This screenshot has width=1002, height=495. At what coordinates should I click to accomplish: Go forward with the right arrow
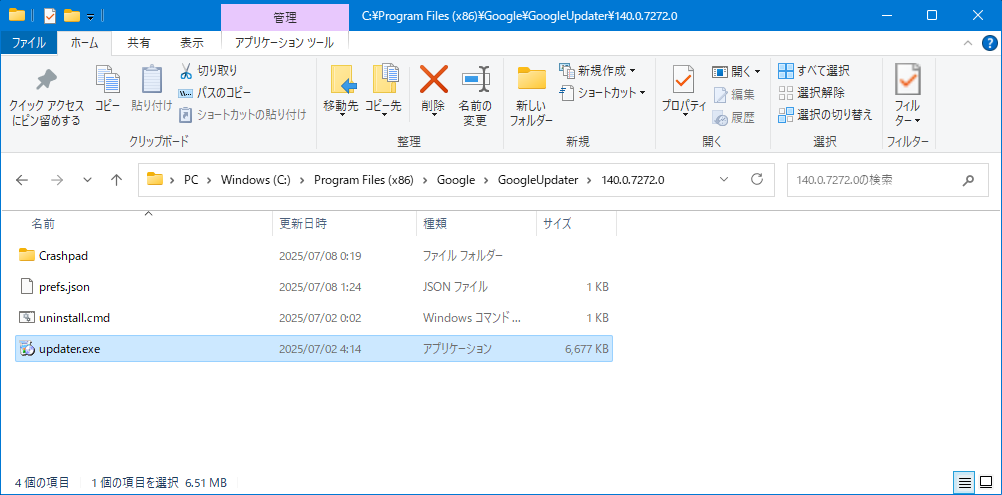tap(57, 180)
